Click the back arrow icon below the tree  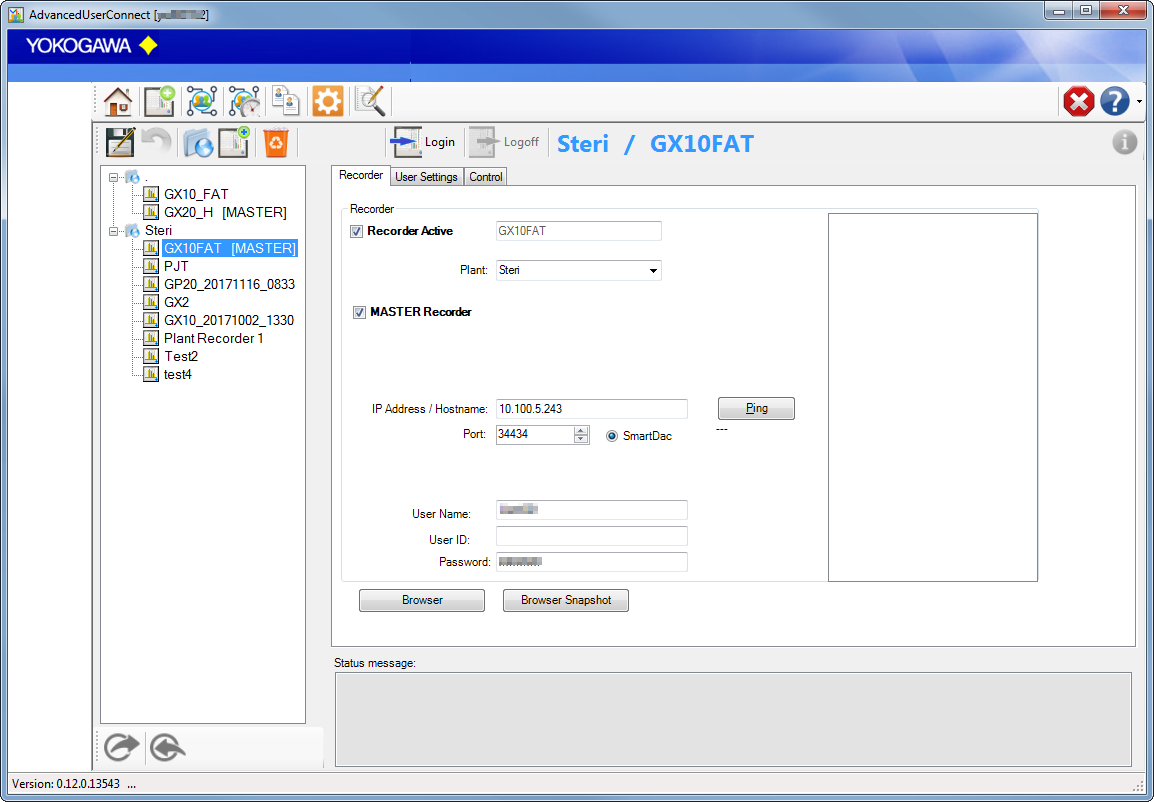[168, 748]
